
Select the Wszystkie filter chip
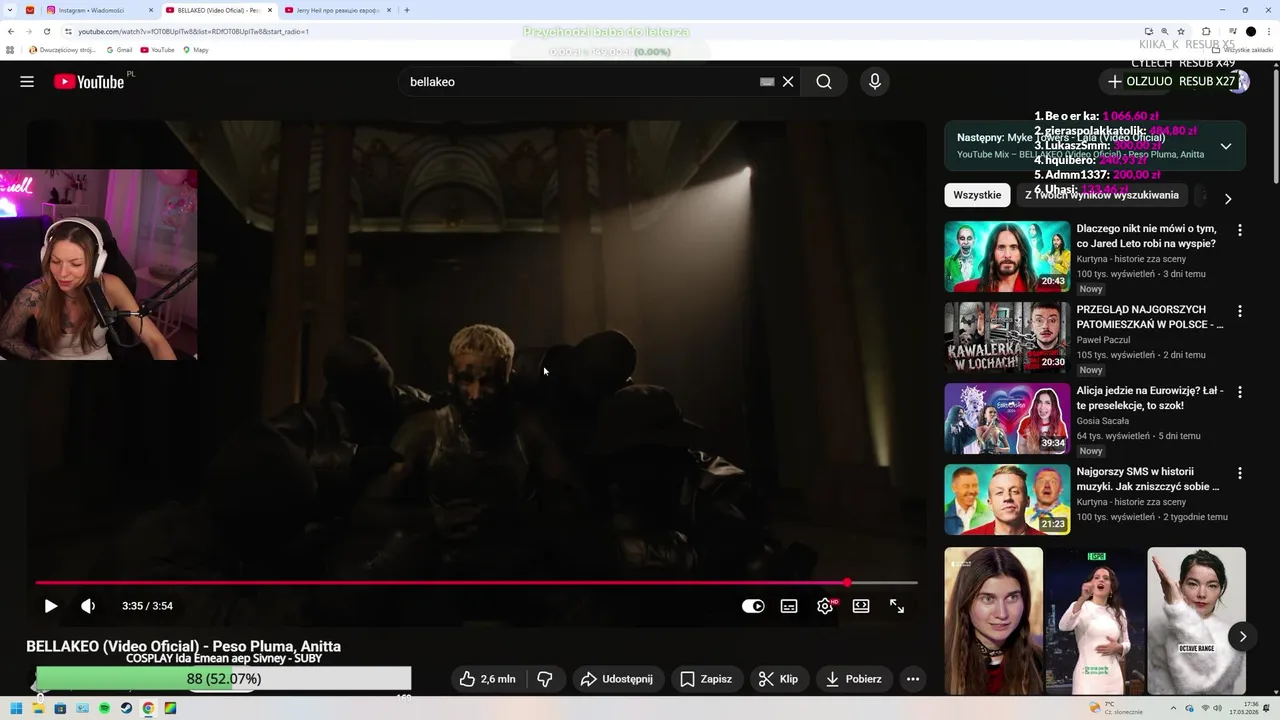(x=977, y=195)
